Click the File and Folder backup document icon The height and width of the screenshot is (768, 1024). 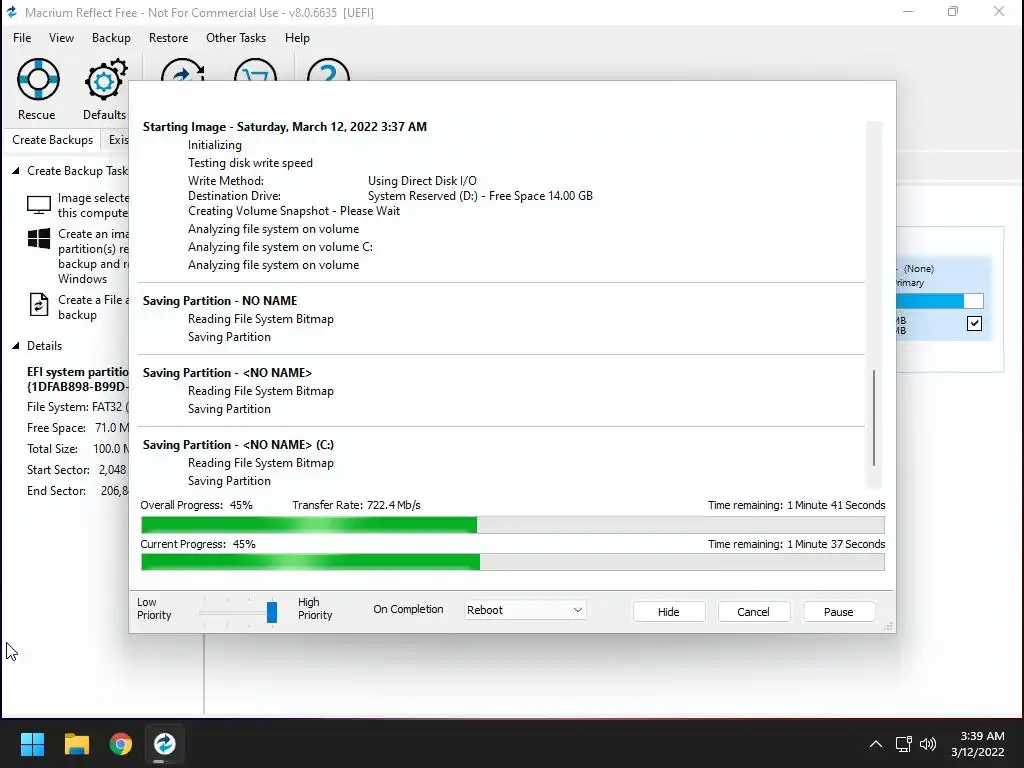click(39, 305)
